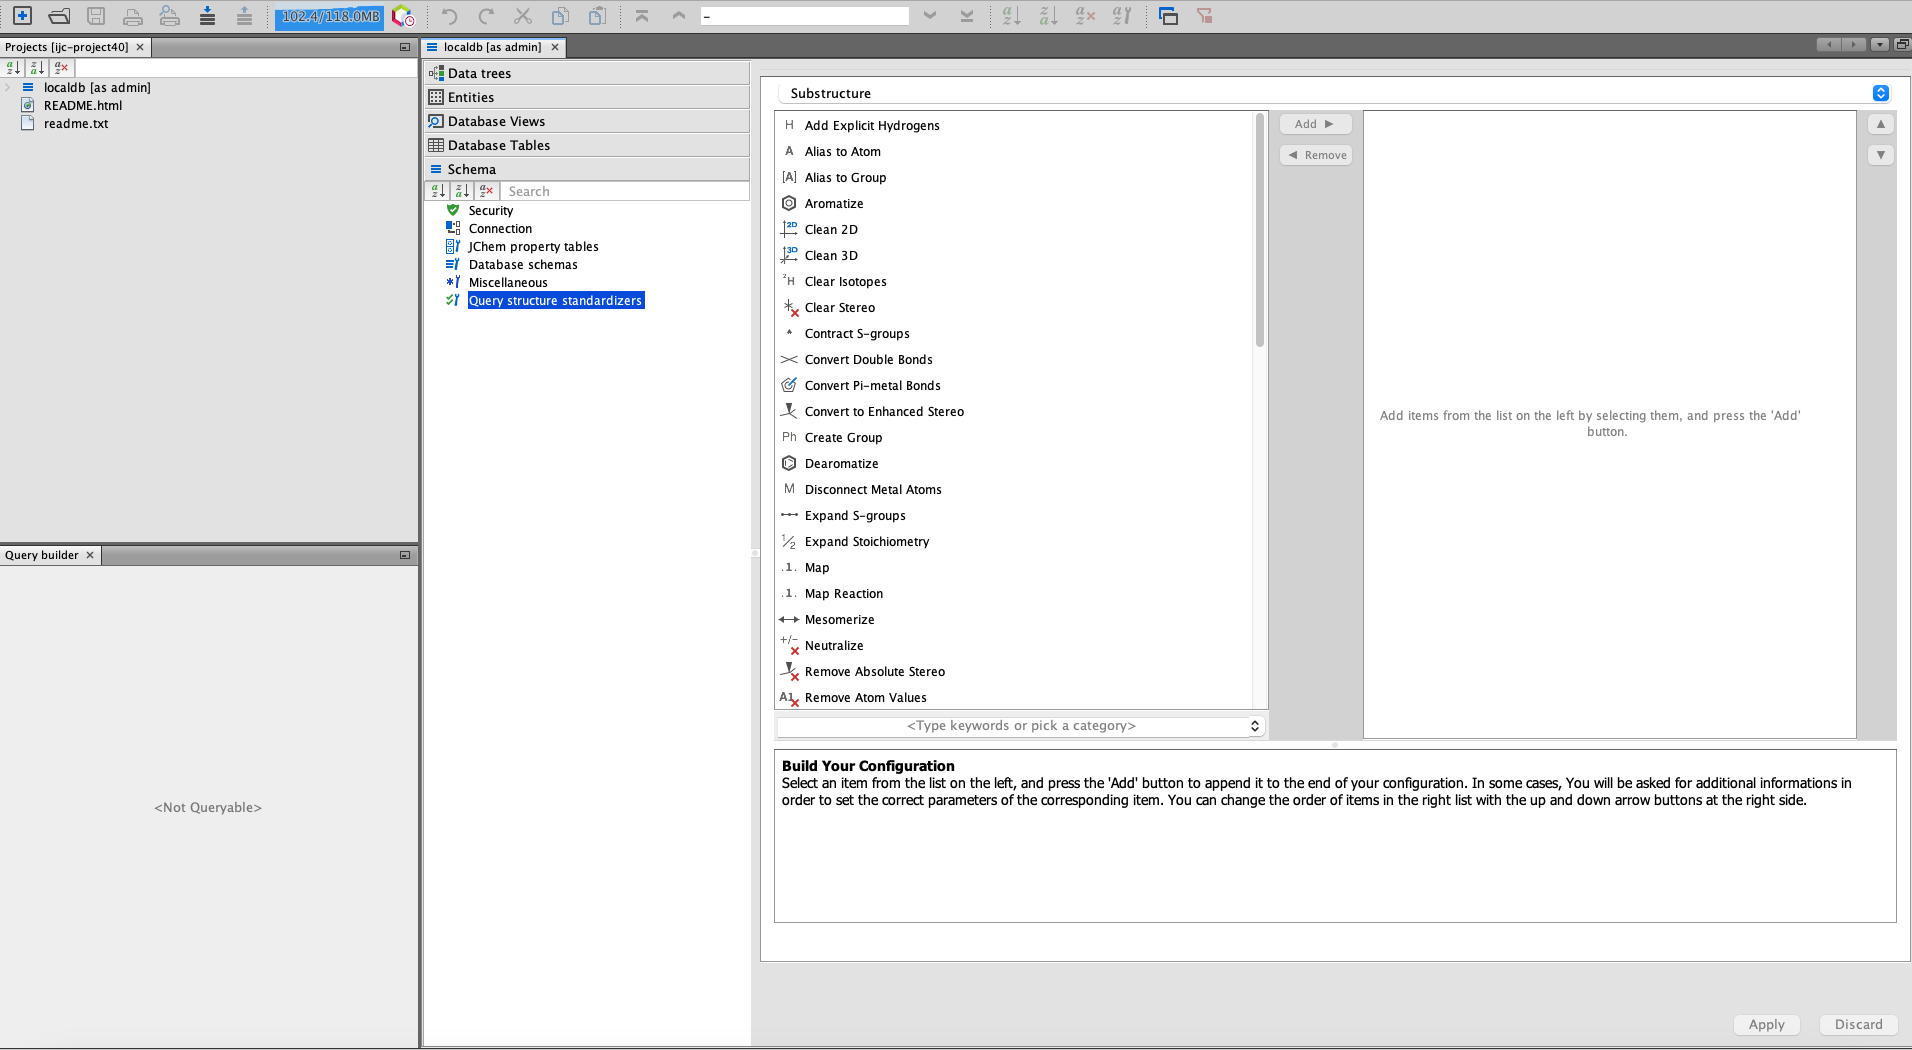
Task: Select the Aromatize standardizer icon
Action: click(789, 203)
